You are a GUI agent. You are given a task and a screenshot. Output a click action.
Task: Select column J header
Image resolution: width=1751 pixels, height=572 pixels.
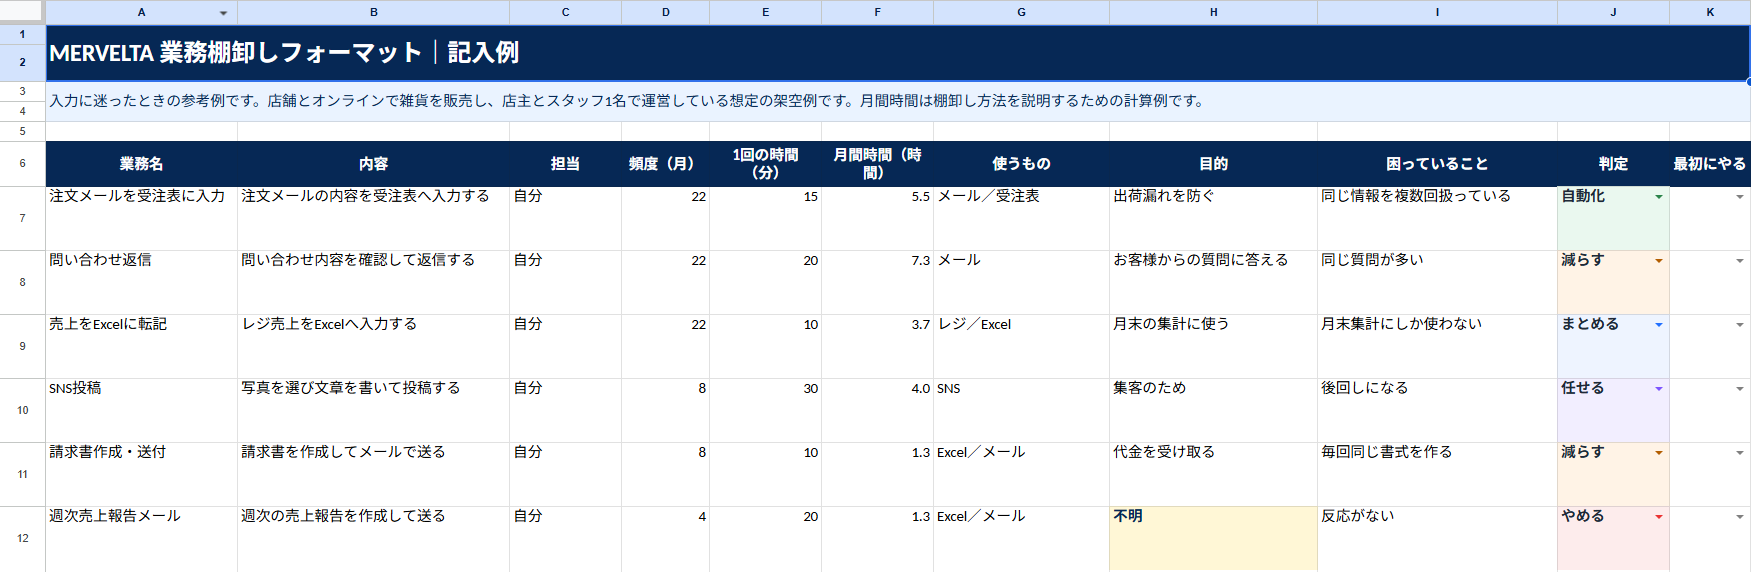point(1613,12)
